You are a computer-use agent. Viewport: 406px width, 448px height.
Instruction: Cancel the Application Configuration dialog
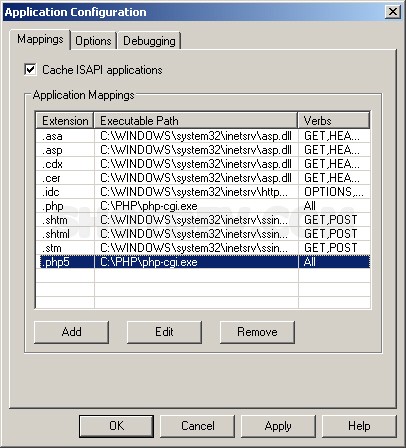[198, 426]
